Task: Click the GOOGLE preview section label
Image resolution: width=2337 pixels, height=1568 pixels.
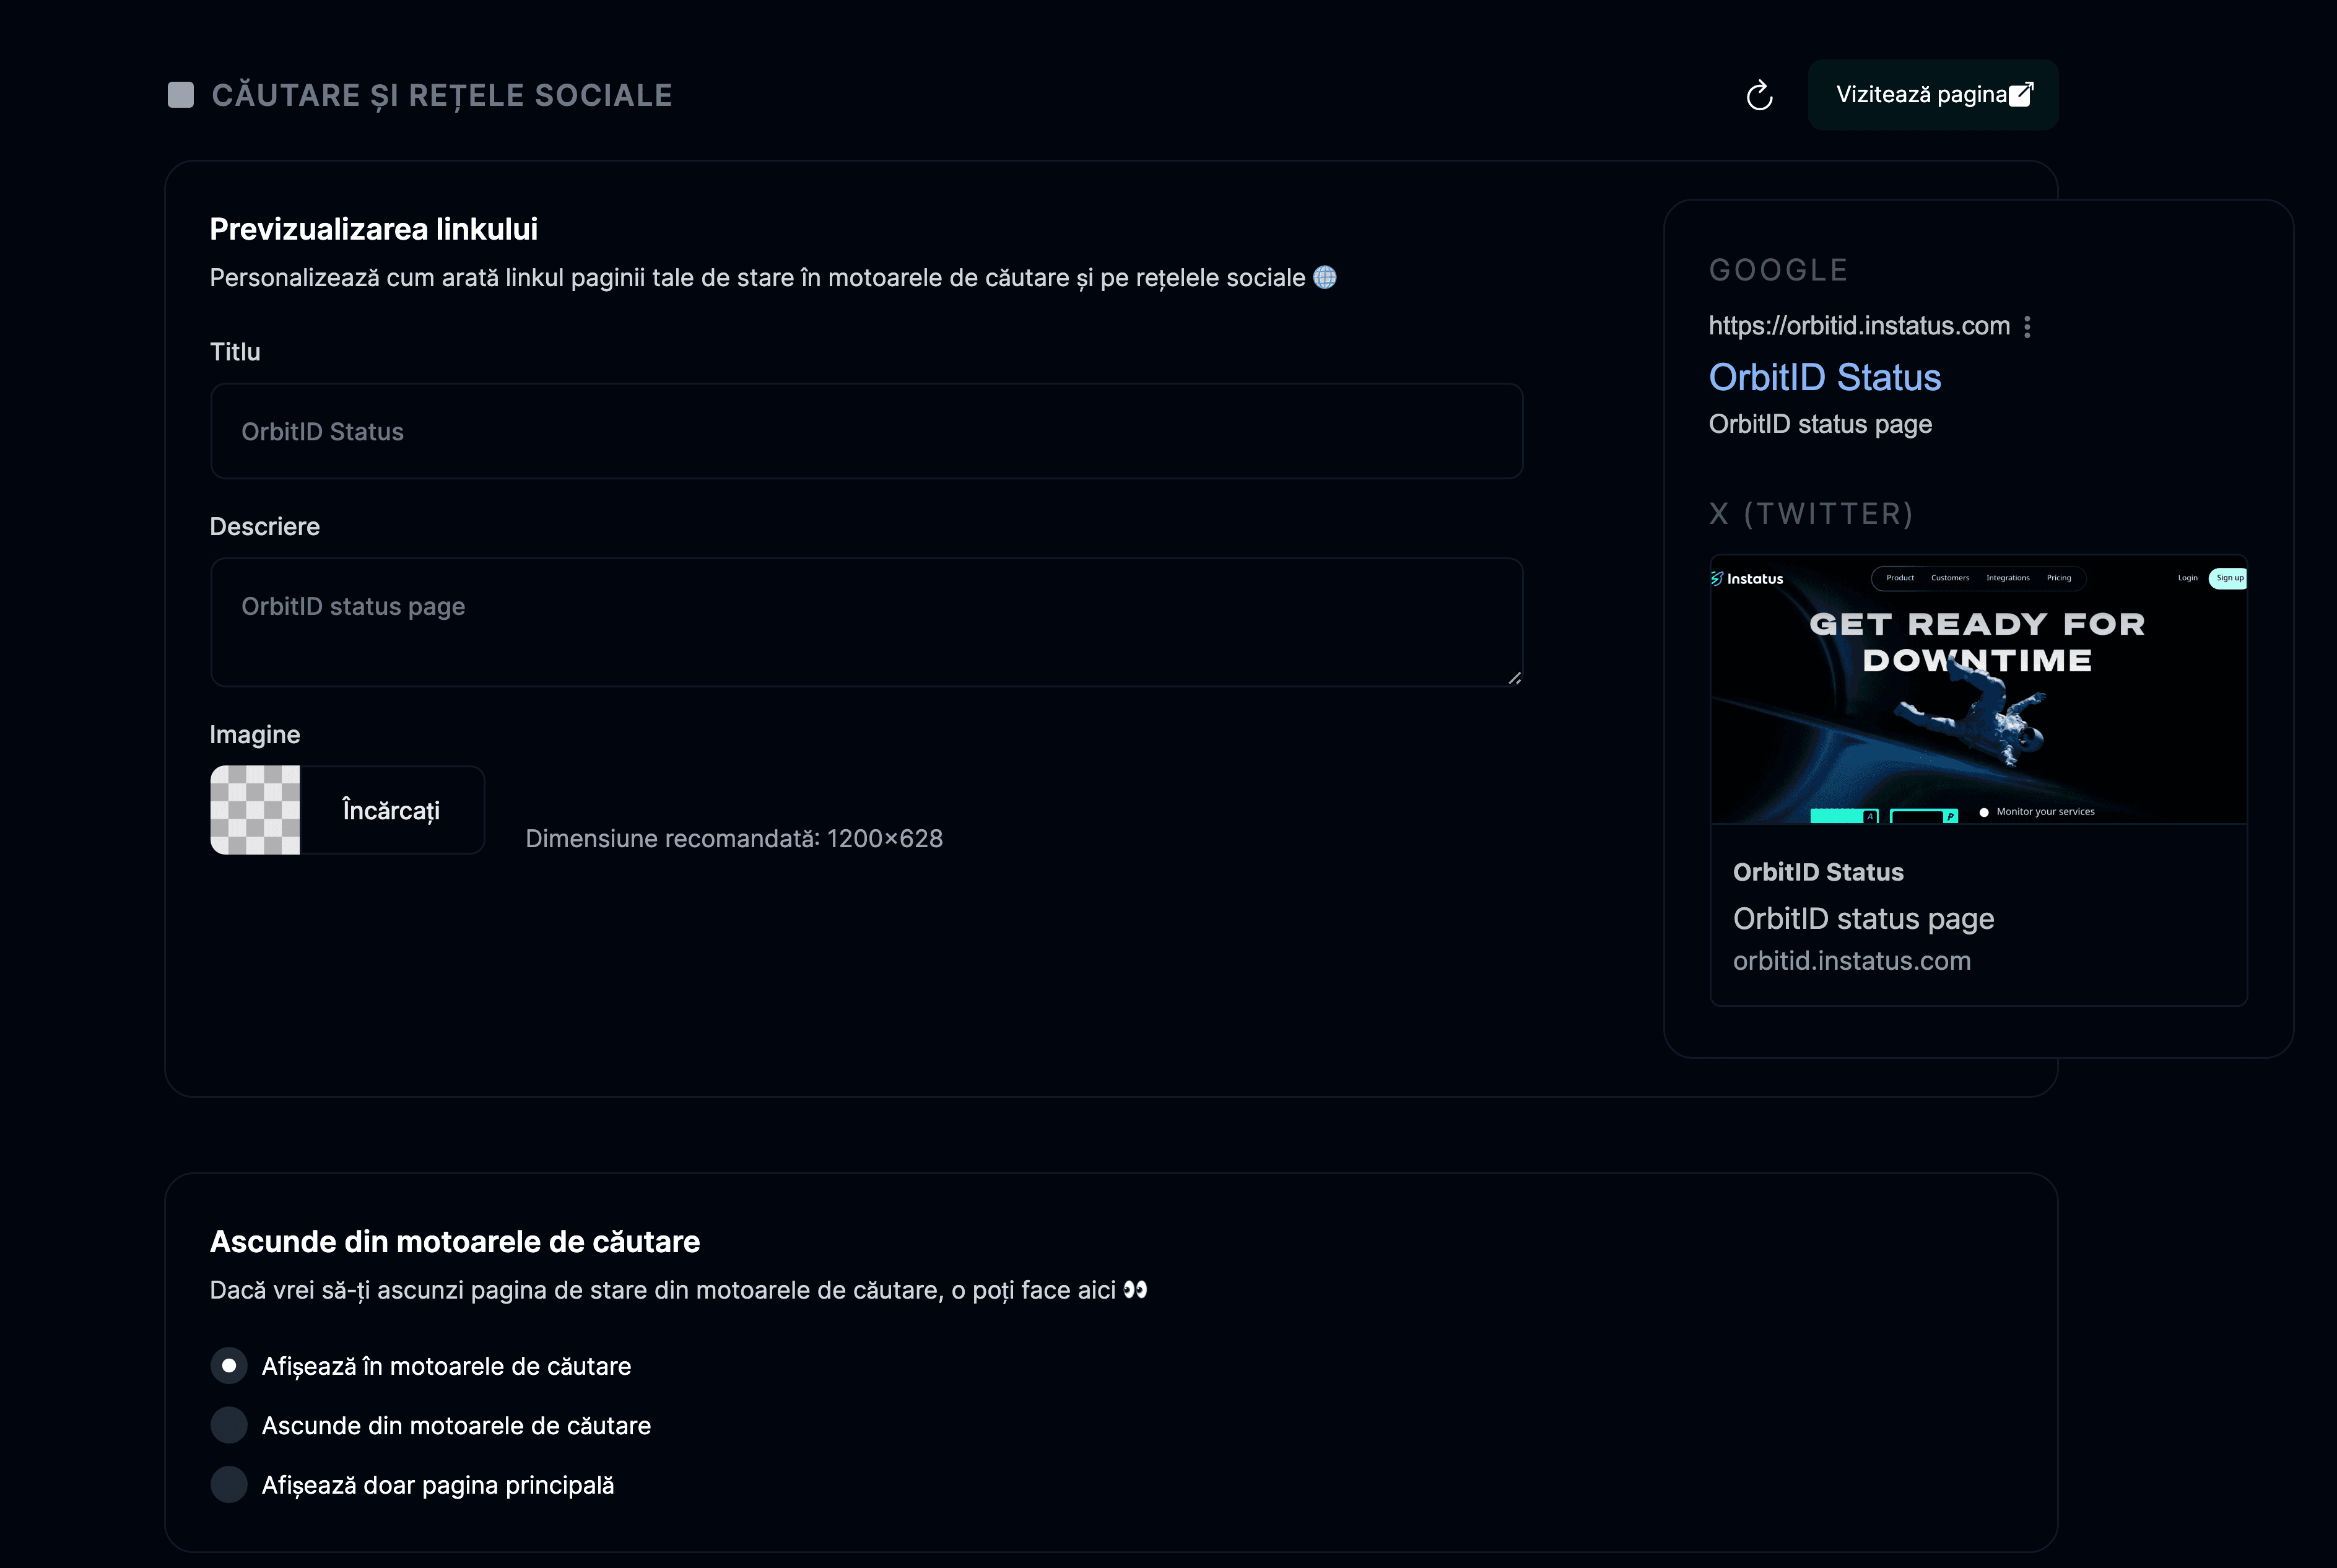Action: 1779,270
